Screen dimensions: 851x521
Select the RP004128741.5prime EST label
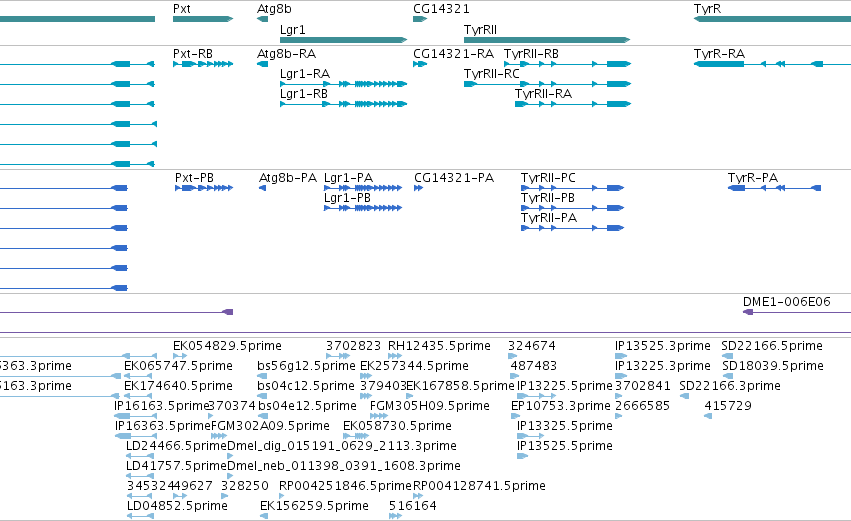tap(479, 486)
